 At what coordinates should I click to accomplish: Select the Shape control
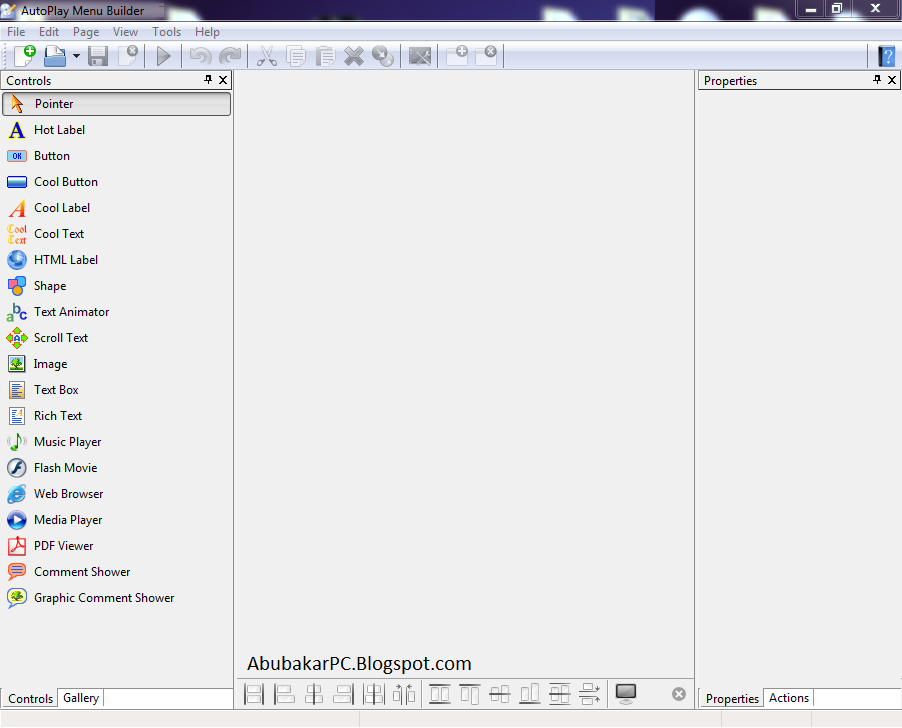point(51,285)
